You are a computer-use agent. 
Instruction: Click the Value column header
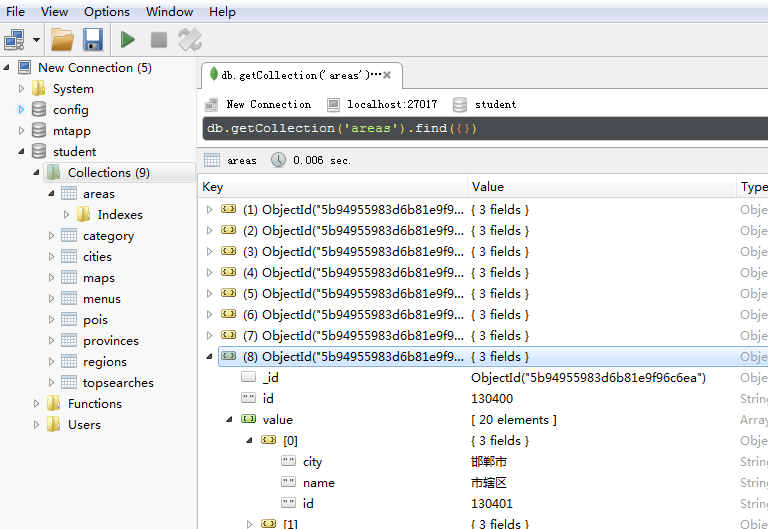point(601,187)
